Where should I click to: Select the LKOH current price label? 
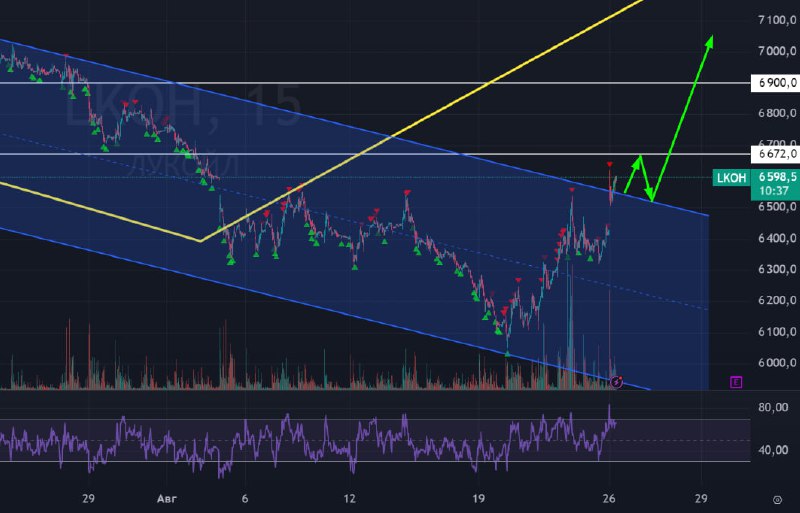coord(732,178)
